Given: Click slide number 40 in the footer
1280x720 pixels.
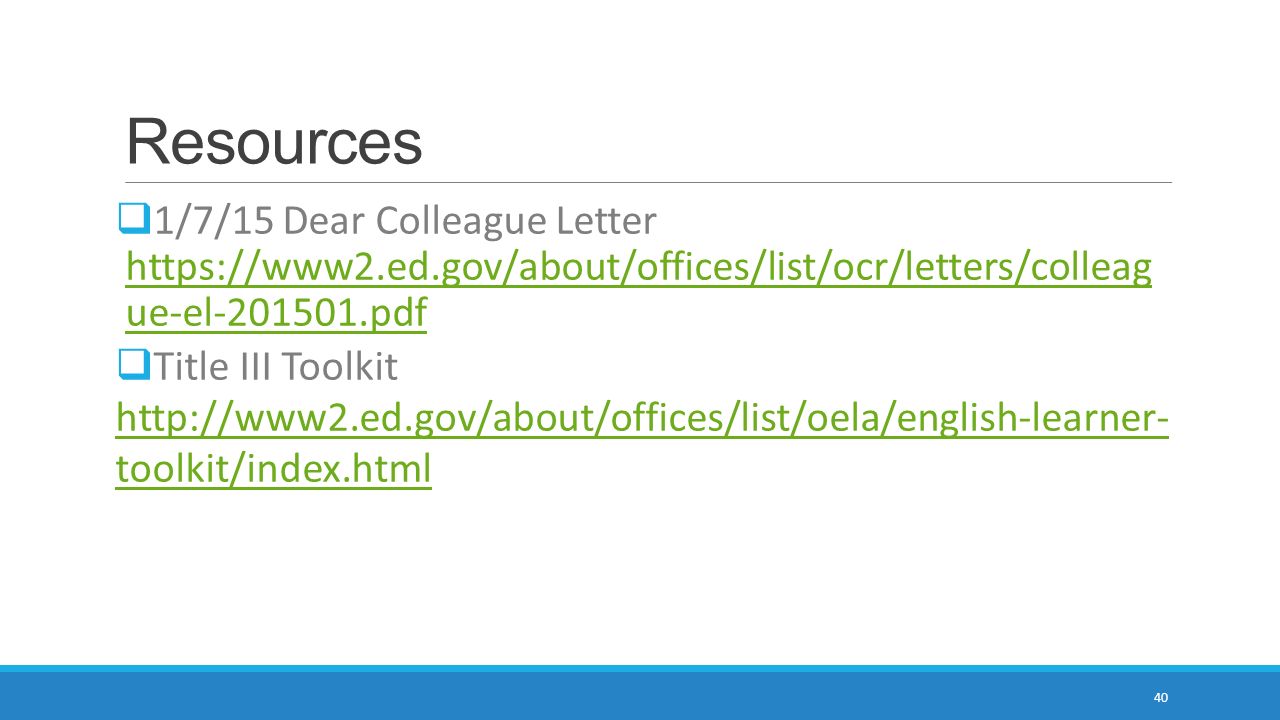Looking at the screenshot, I should [x=1160, y=698].
